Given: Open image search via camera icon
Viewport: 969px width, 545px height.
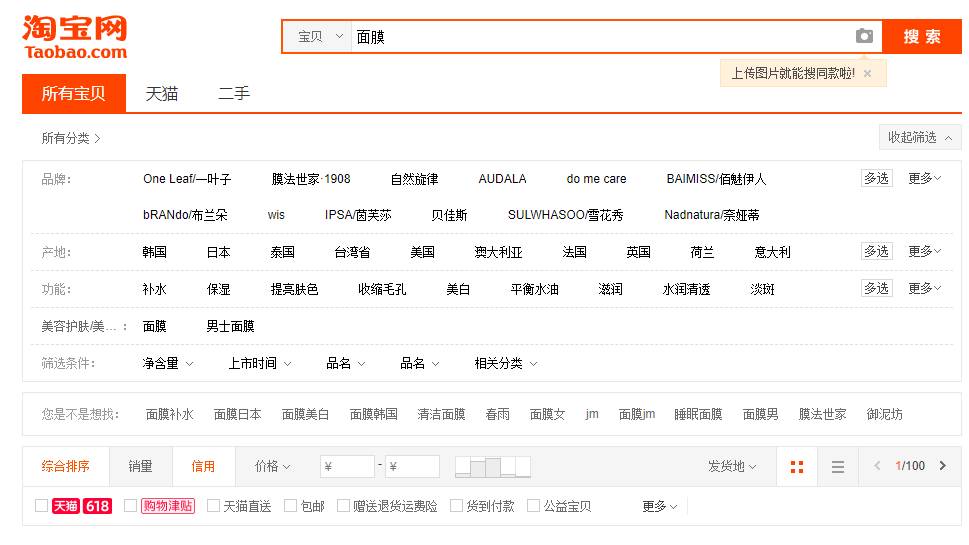Looking at the screenshot, I should tap(864, 36).
